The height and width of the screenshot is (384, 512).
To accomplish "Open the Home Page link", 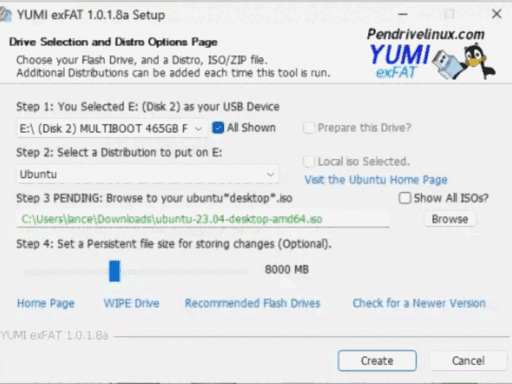I will point(46,303).
